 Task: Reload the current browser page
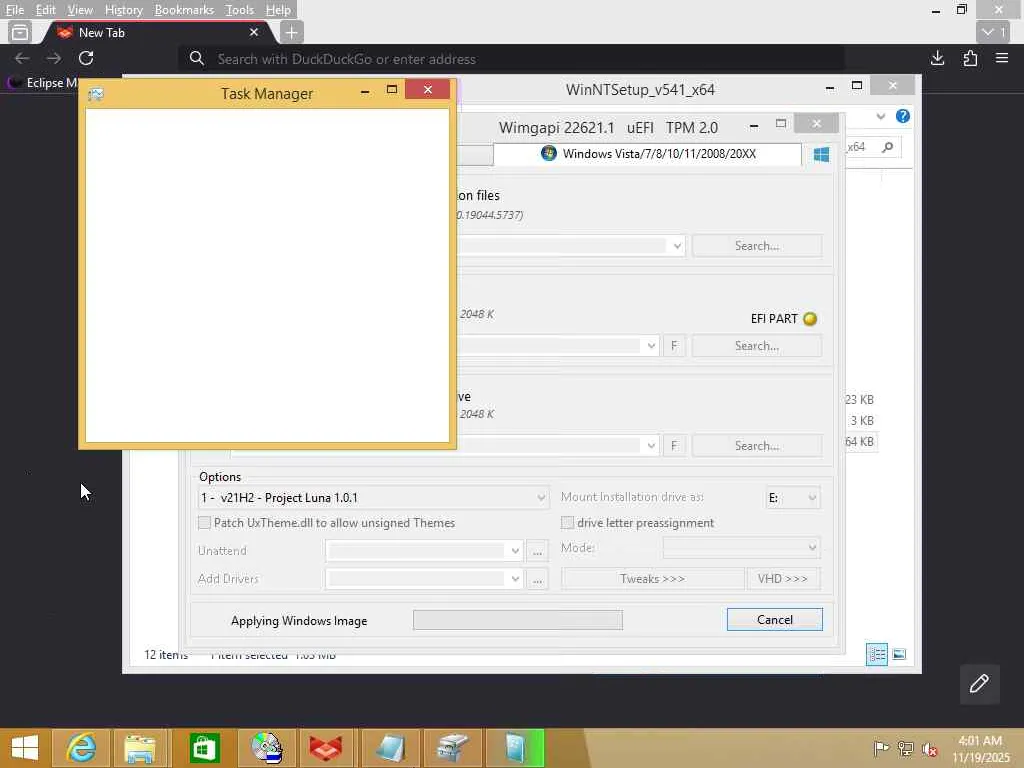coord(86,58)
